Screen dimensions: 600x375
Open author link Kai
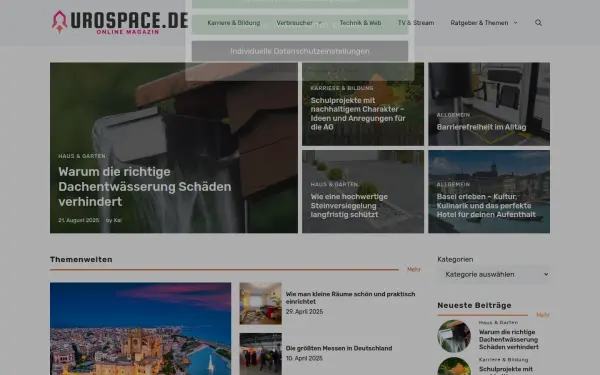(x=117, y=220)
